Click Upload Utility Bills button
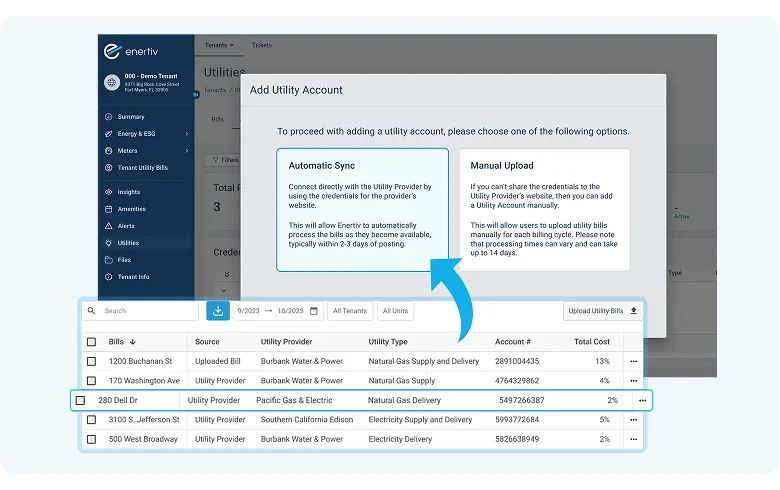This screenshot has height=490, width=780. 602,310
